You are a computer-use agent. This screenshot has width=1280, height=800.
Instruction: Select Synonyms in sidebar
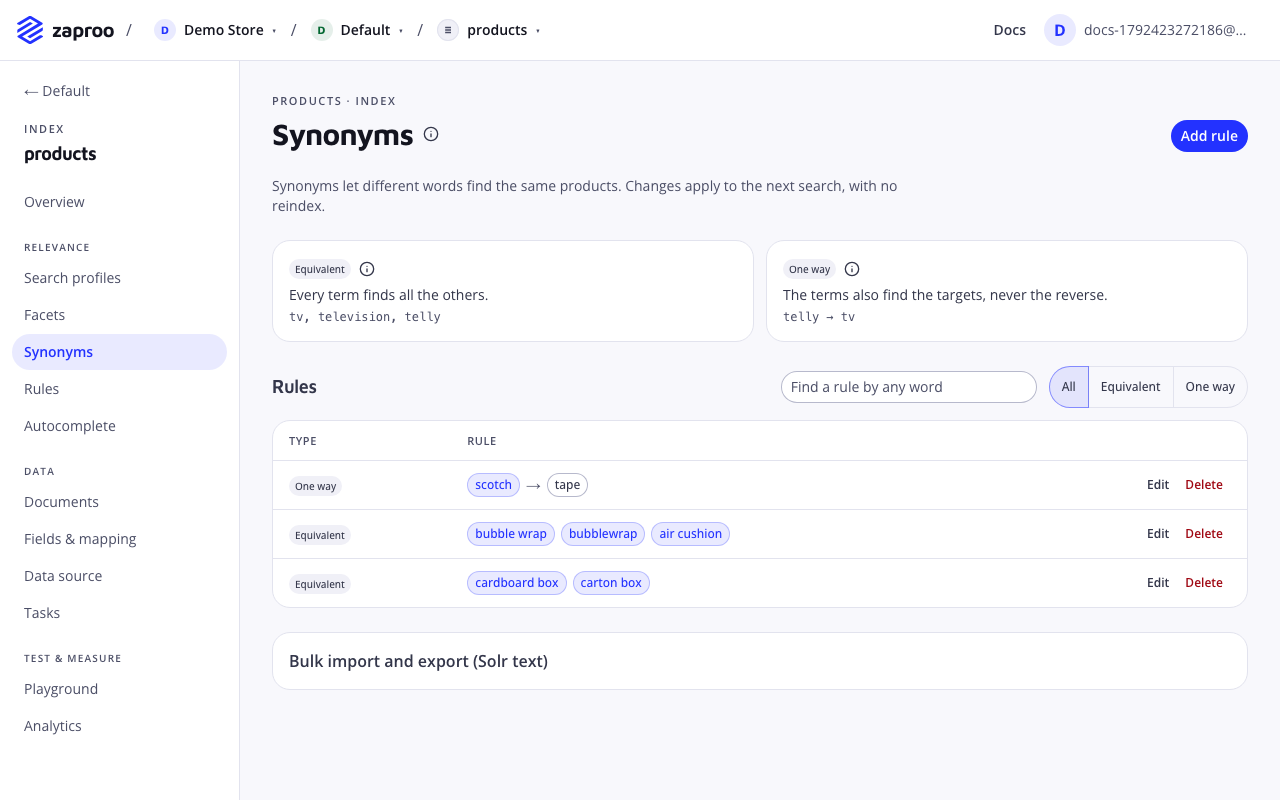point(119,352)
